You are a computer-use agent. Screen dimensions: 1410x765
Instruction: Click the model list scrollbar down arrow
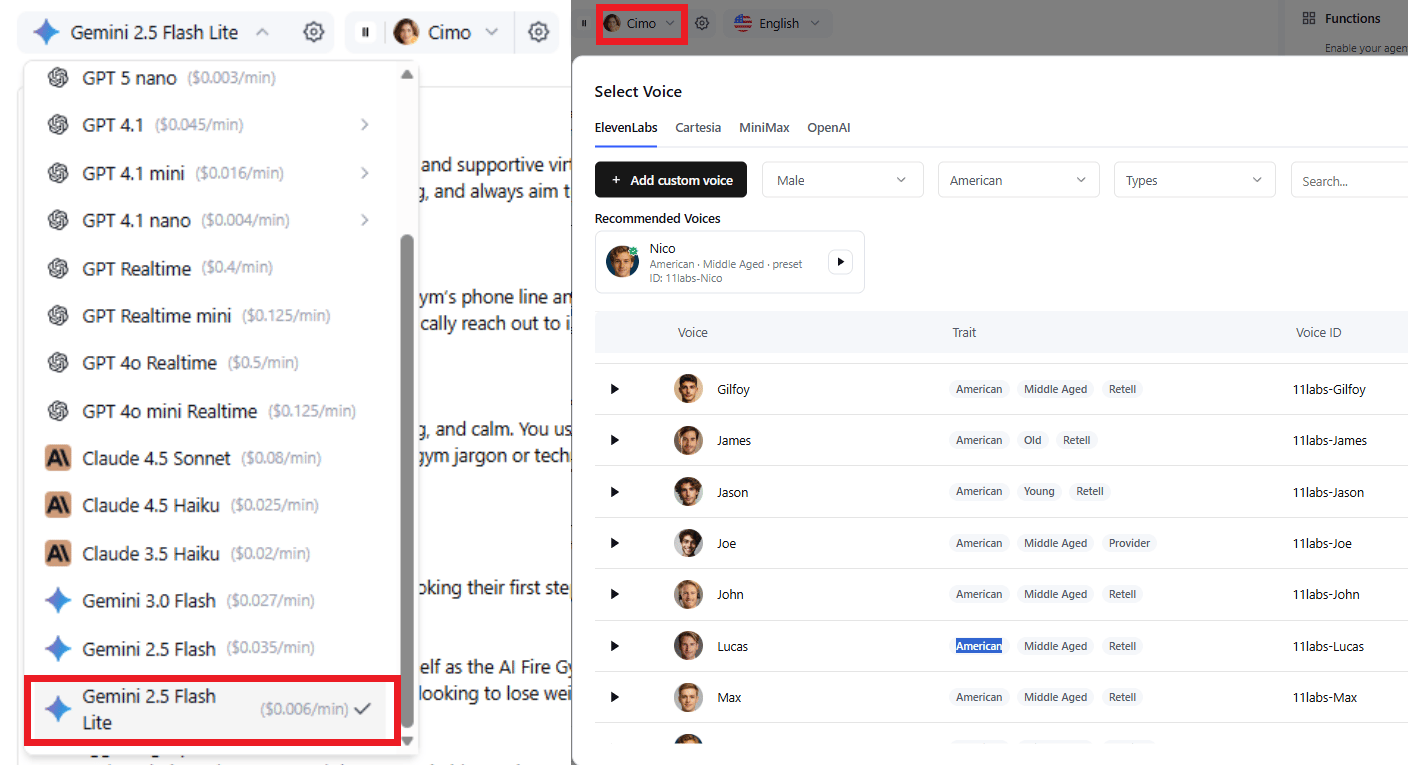[406, 740]
